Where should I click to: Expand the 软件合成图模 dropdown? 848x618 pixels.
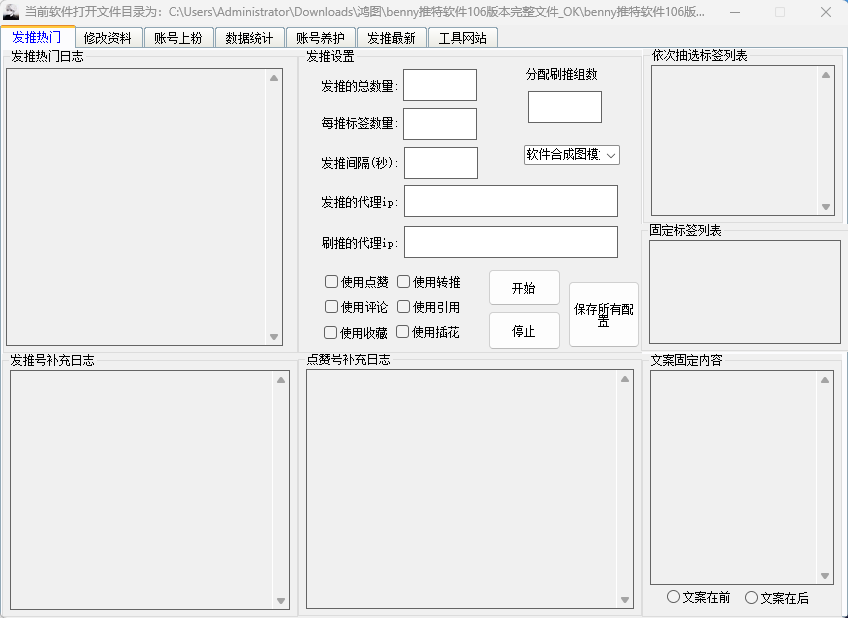pos(572,155)
